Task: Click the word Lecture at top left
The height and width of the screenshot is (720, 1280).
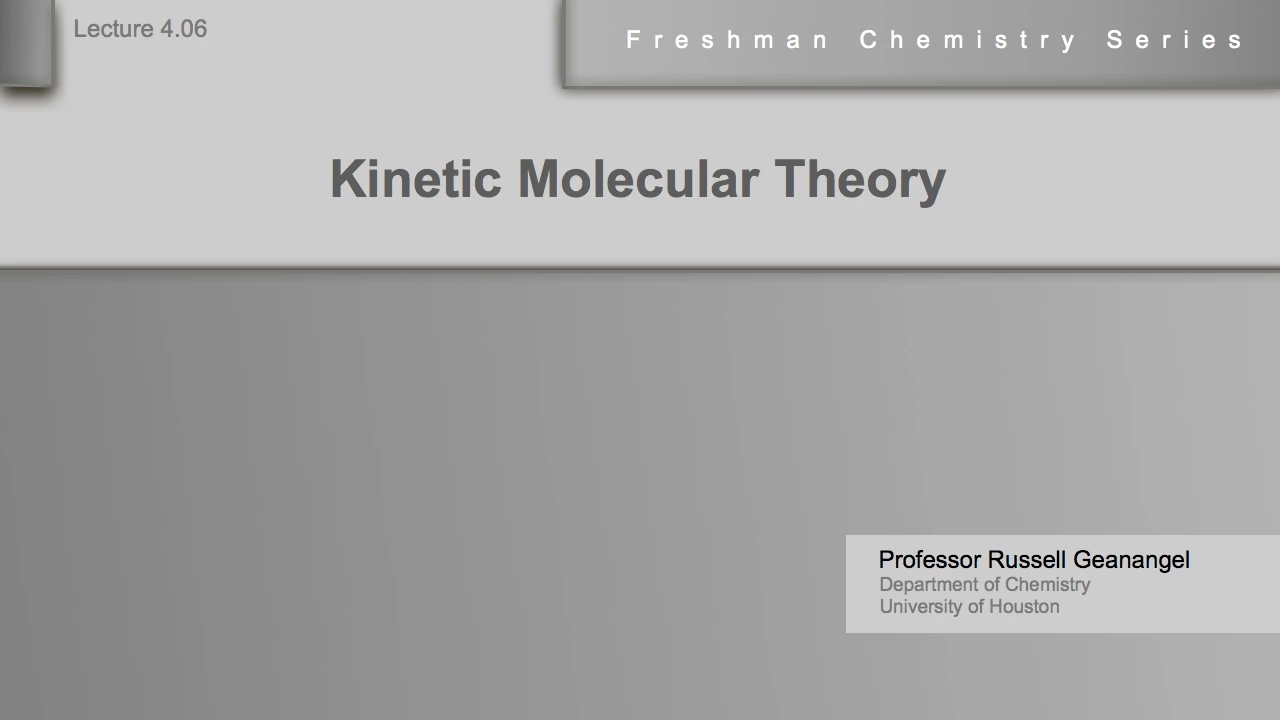Action: (x=113, y=29)
